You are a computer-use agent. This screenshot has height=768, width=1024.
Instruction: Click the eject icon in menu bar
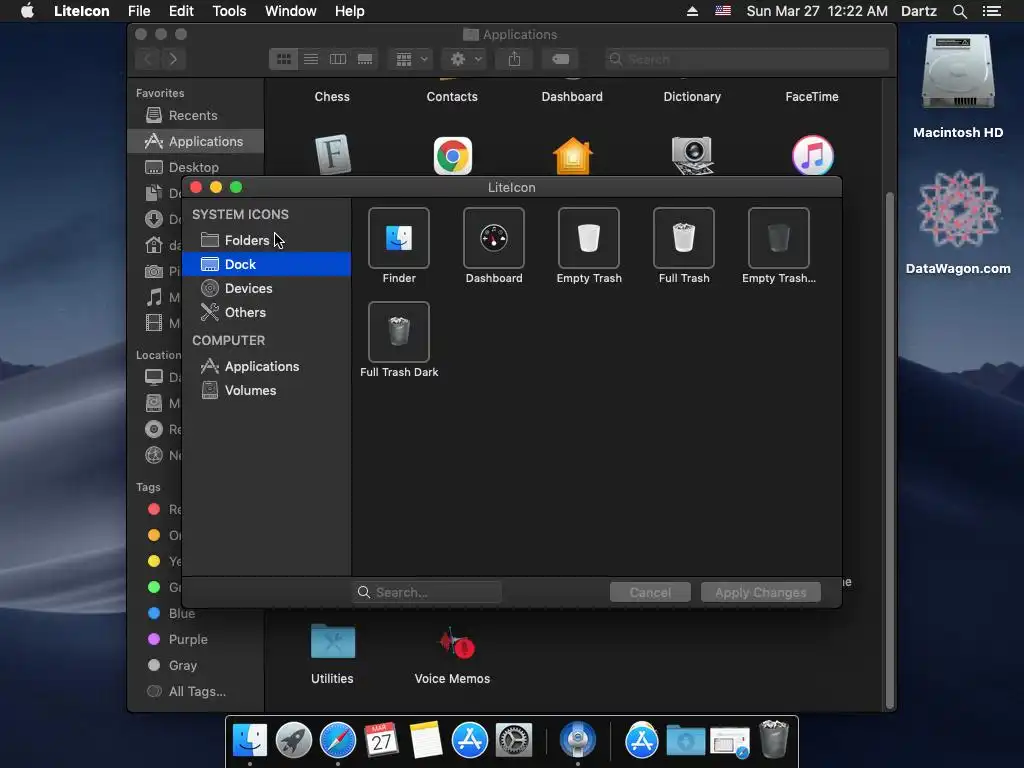[x=692, y=11]
